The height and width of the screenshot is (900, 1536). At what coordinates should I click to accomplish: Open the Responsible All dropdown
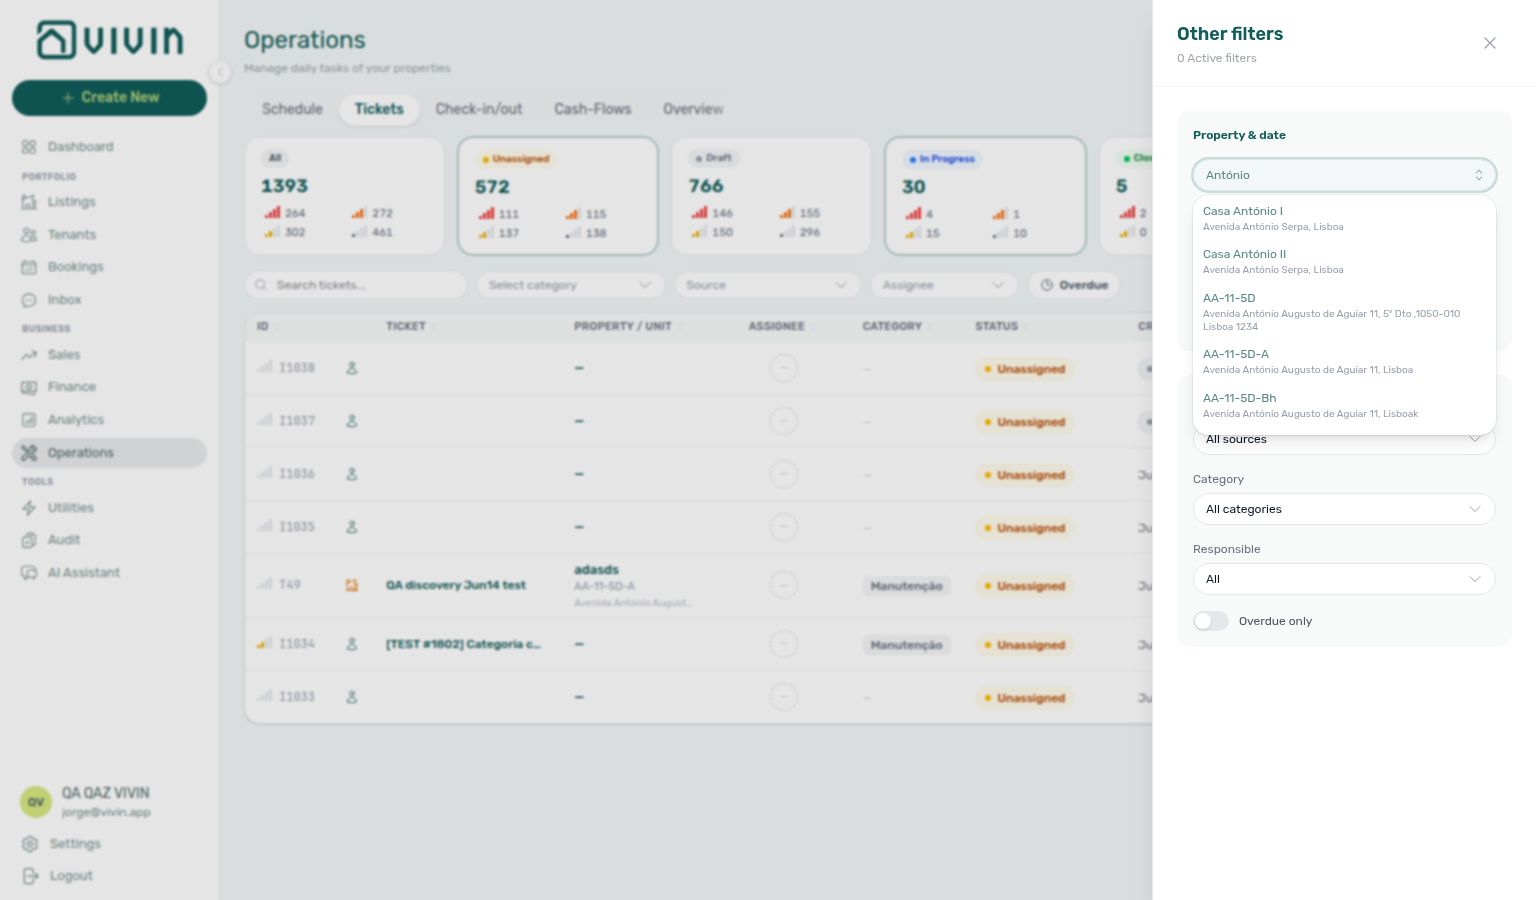click(x=1344, y=579)
